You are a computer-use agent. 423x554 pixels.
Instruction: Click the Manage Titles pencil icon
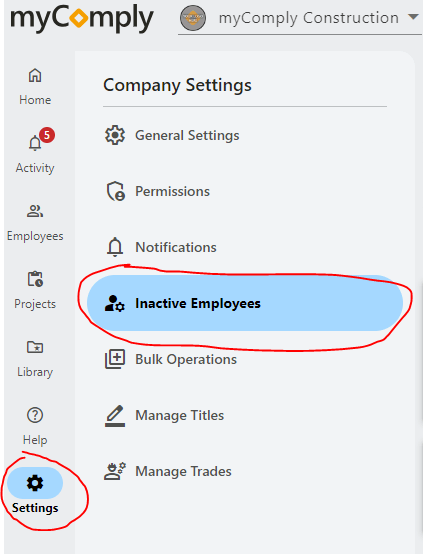tap(115, 416)
